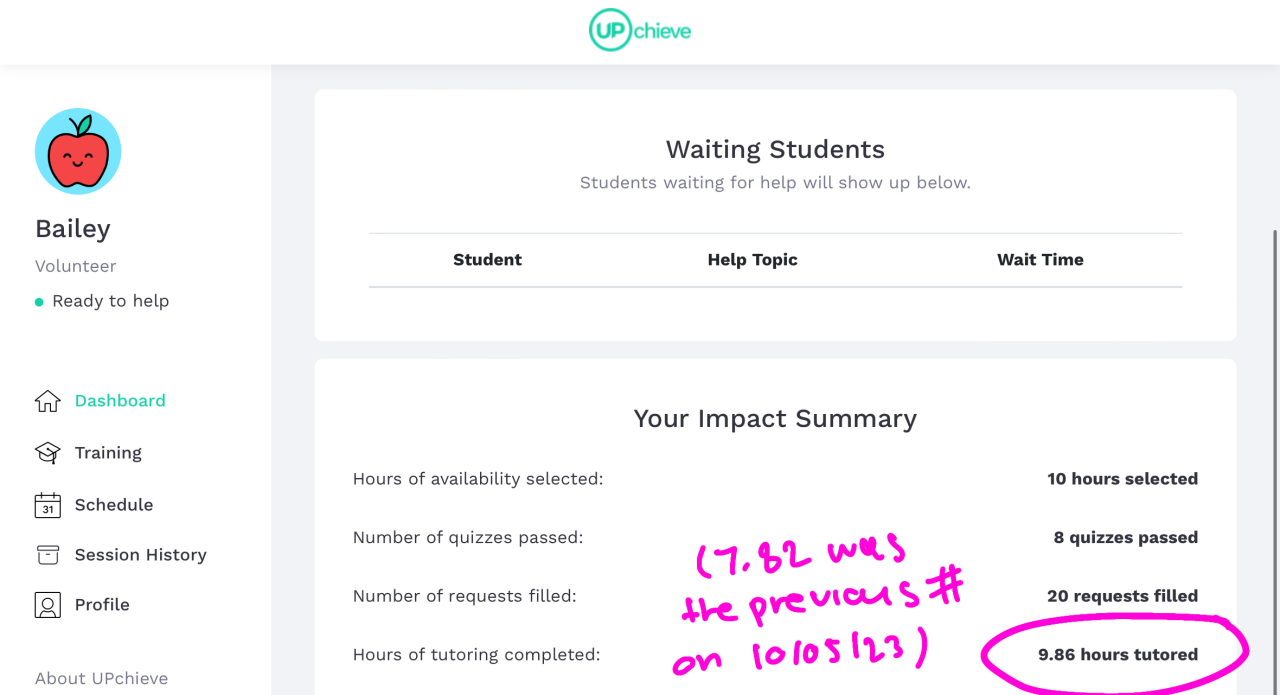Click the UPchieve logo in header
The width and height of the screenshot is (1280, 695).
coord(640,31)
